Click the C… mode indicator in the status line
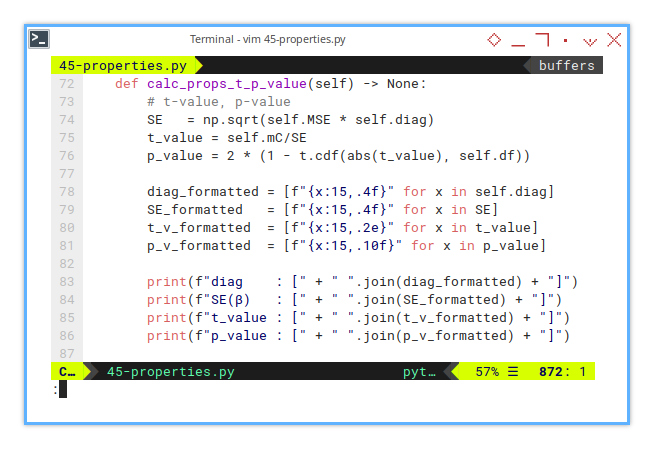This screenshot has height=449, width=654. (x=67, y=371)
